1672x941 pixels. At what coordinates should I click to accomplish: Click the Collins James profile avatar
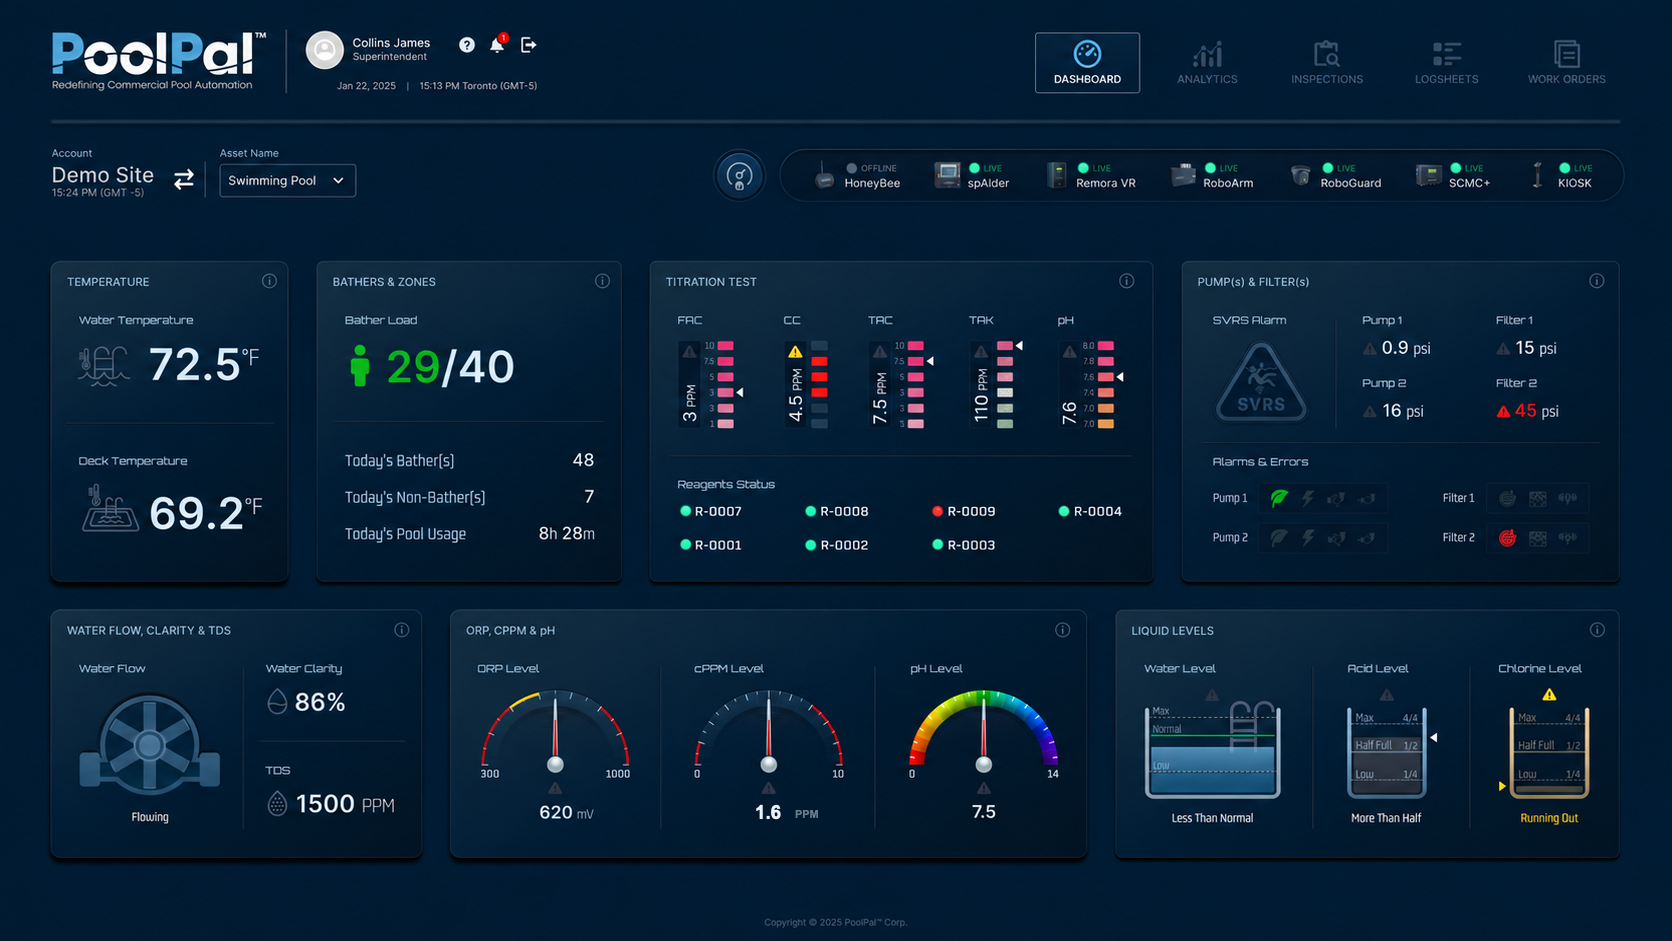click(324, 50)
